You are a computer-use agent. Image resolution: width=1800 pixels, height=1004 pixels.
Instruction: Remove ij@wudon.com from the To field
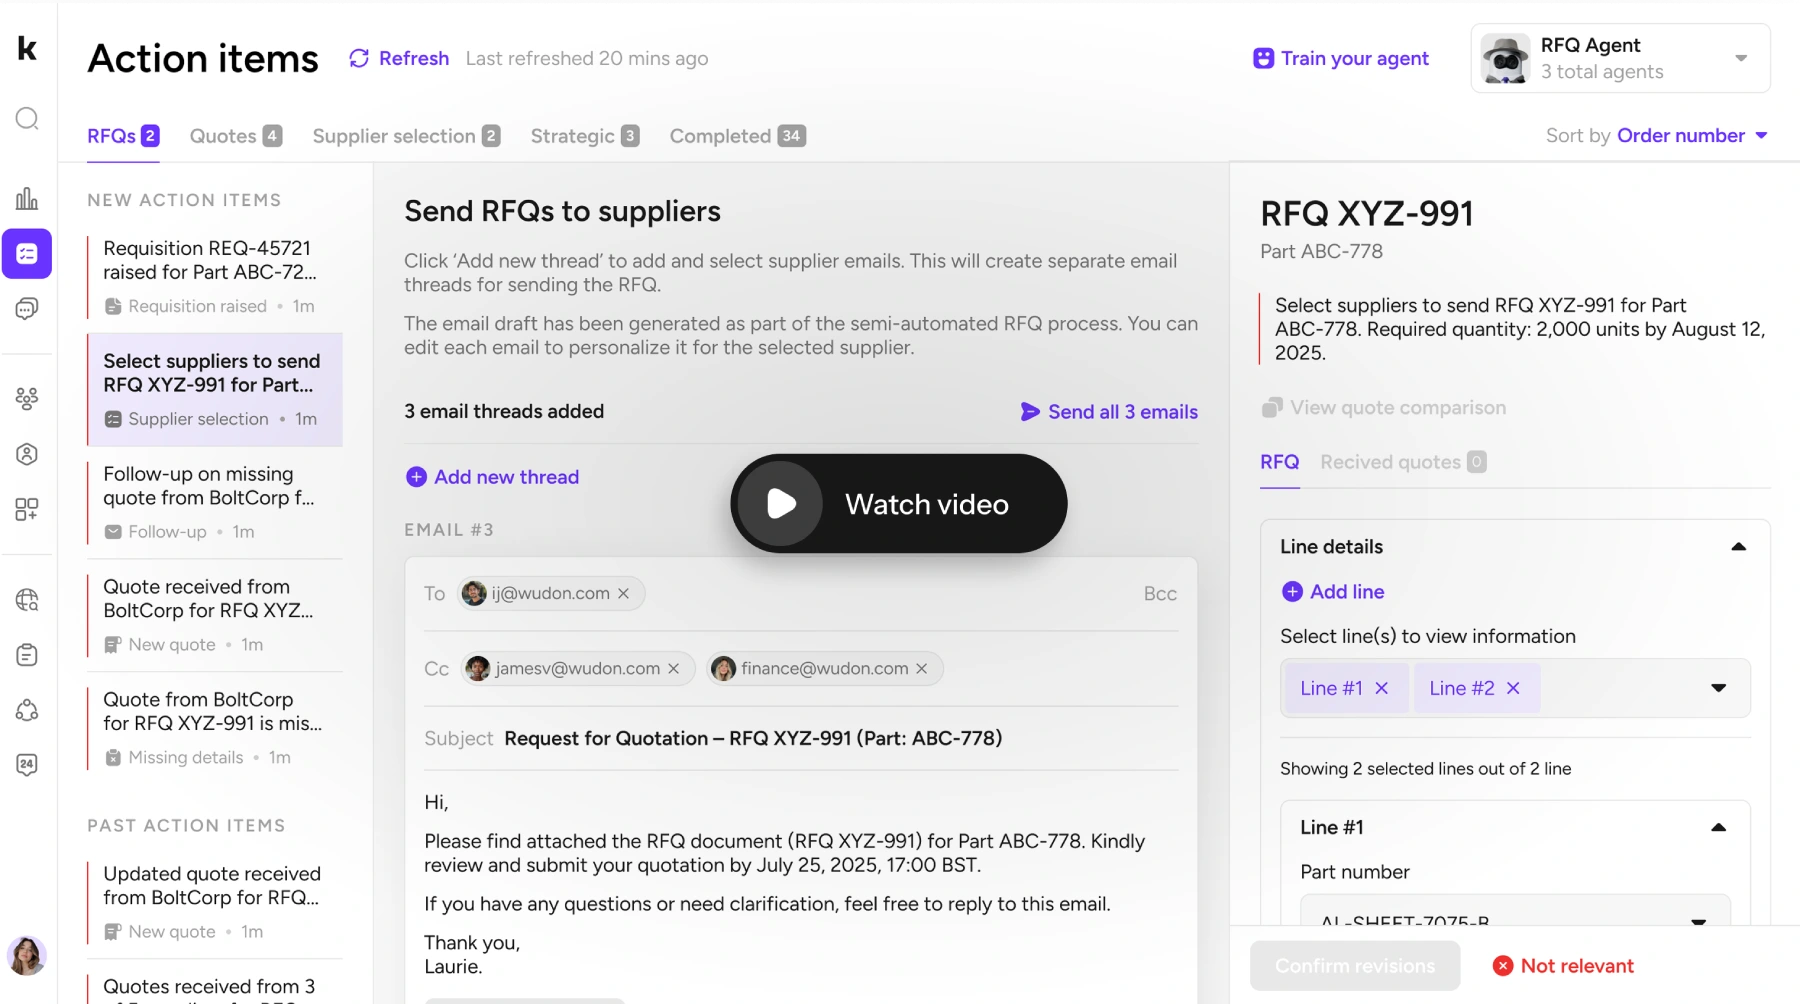click(x=624, y=594)
